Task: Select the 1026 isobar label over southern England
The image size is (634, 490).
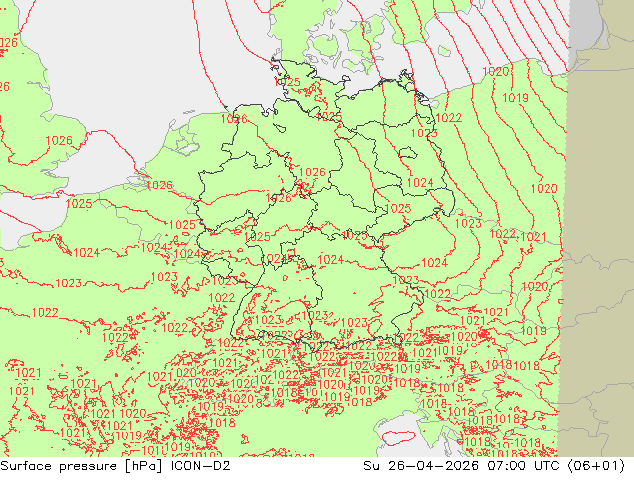Action: click(59, 141)
